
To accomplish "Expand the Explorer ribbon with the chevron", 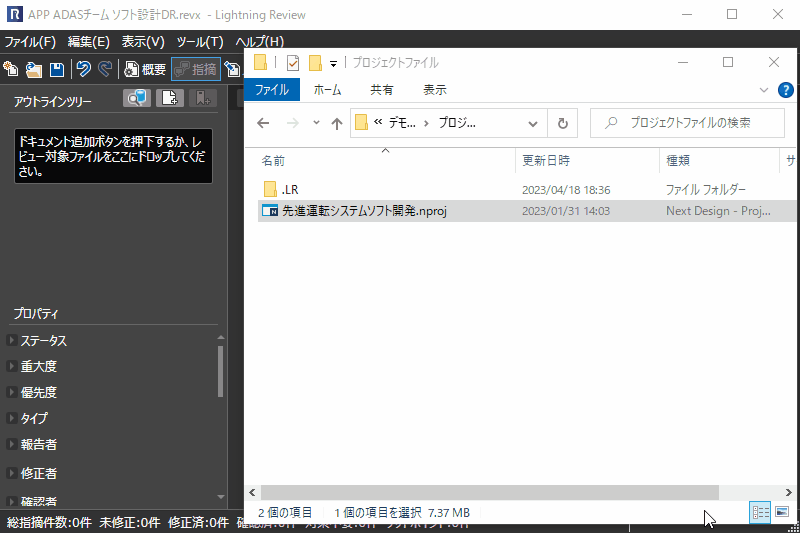I will (x=764, y=90).
